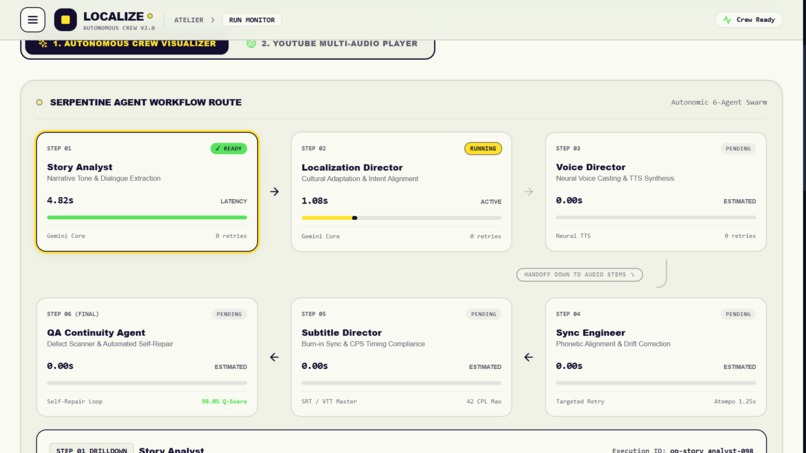This screenshot has height=453, width=806.
Task: Switch to Autonomous Crew Visualizer tab
Action: (127, 44)
